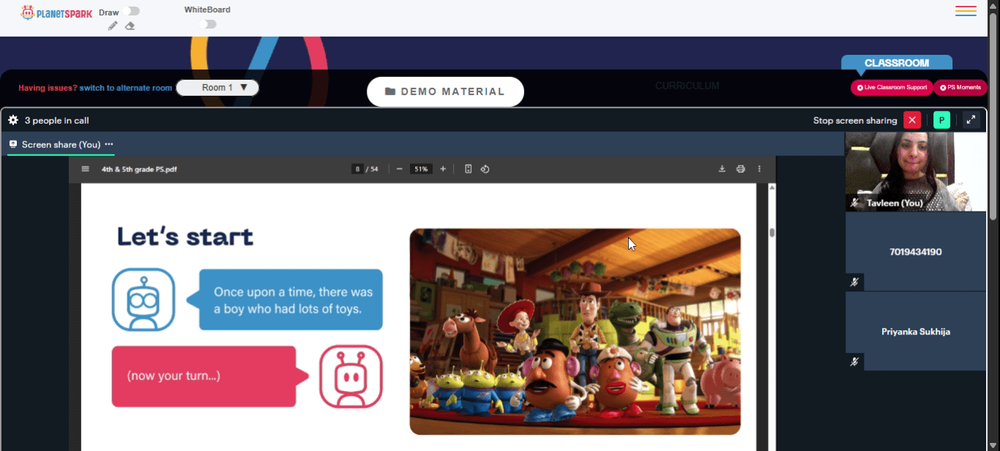The image size is (1000, 451).
Task: Open call settings gear icon
Action: [x=13, y=120]
